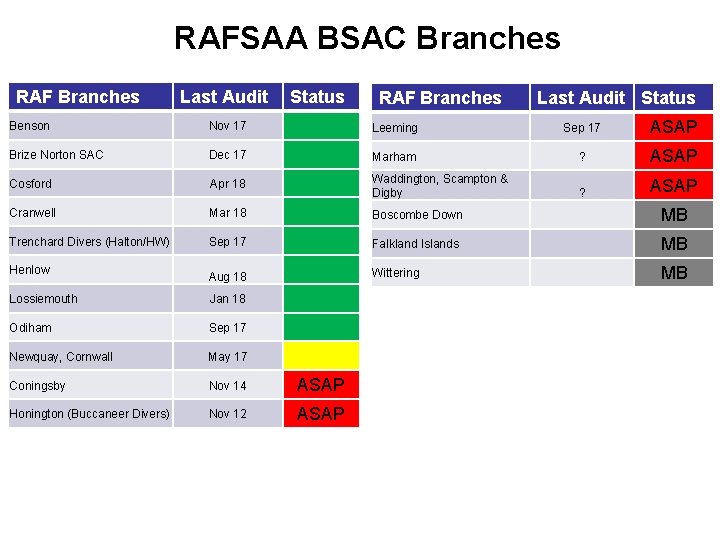The image size is (720, 540).
Task: Click Honington (Buccaneer Divers) cell
Action: click(90, 414)
